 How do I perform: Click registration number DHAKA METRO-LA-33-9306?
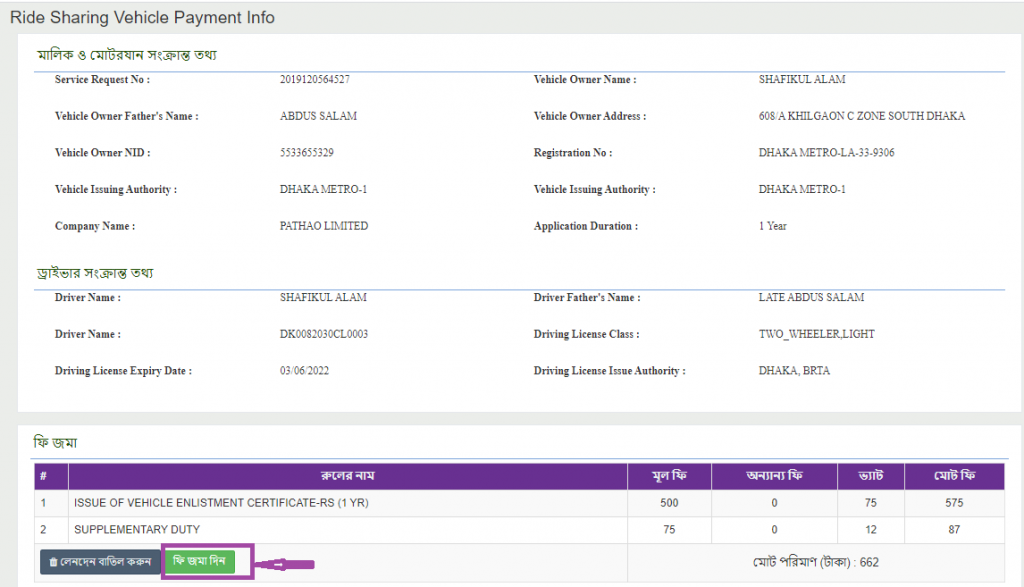[826, 153]
